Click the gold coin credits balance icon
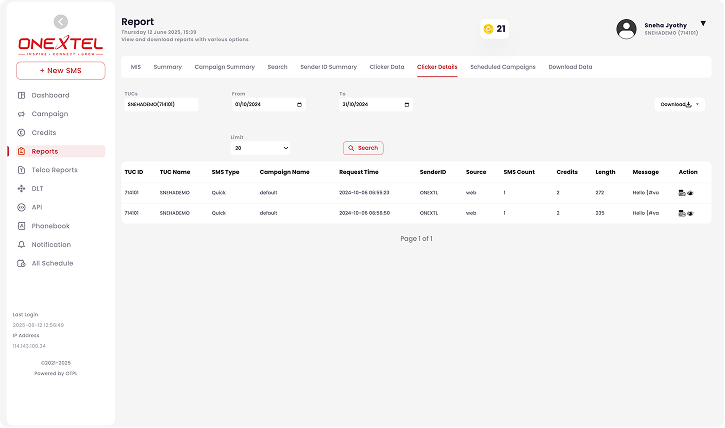This screenshot has width=725, height=428. tap(487, 29)
